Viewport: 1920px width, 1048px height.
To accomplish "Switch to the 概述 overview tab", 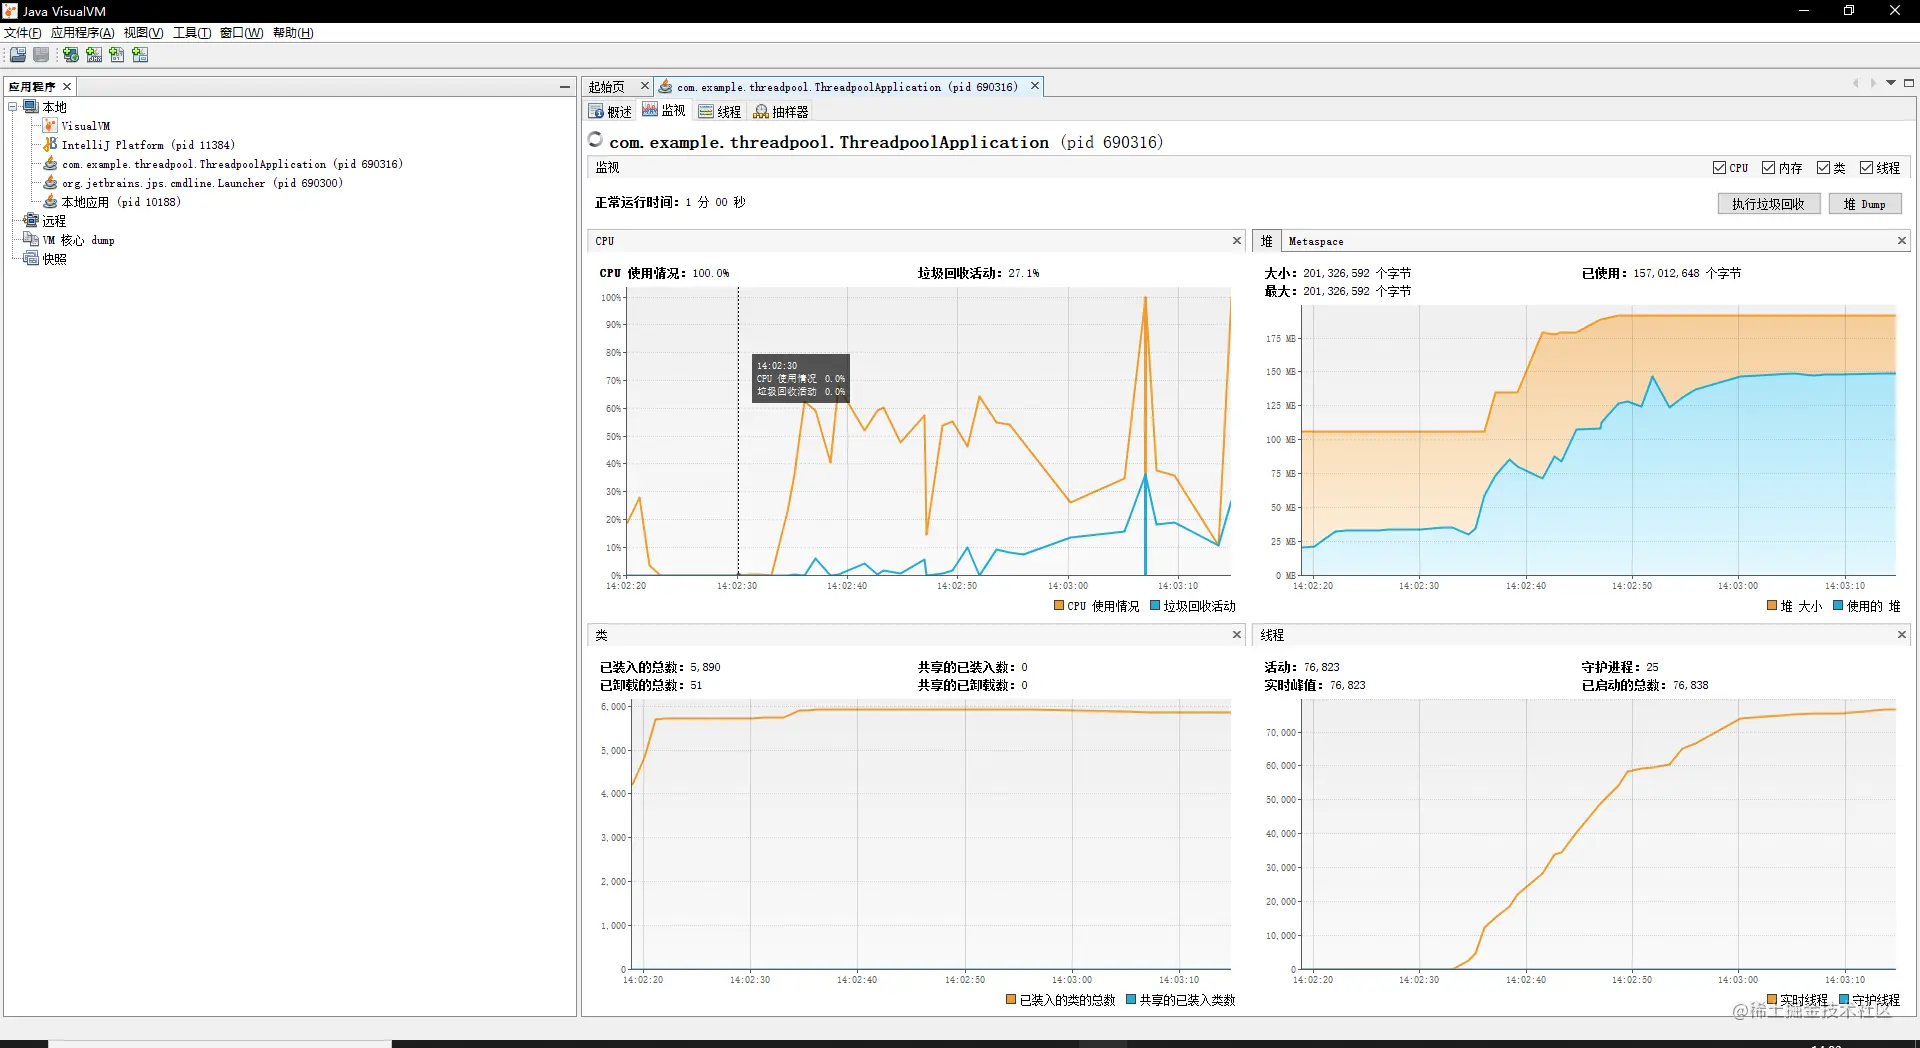I will [x=611, y=112].
